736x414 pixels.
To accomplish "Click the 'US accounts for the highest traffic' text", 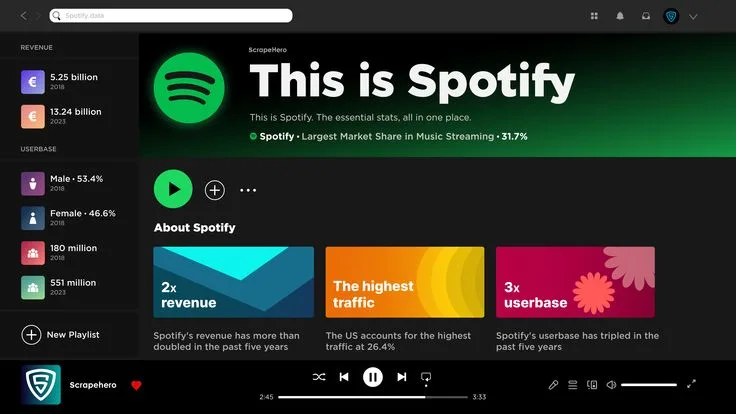I will coord(398,341).
